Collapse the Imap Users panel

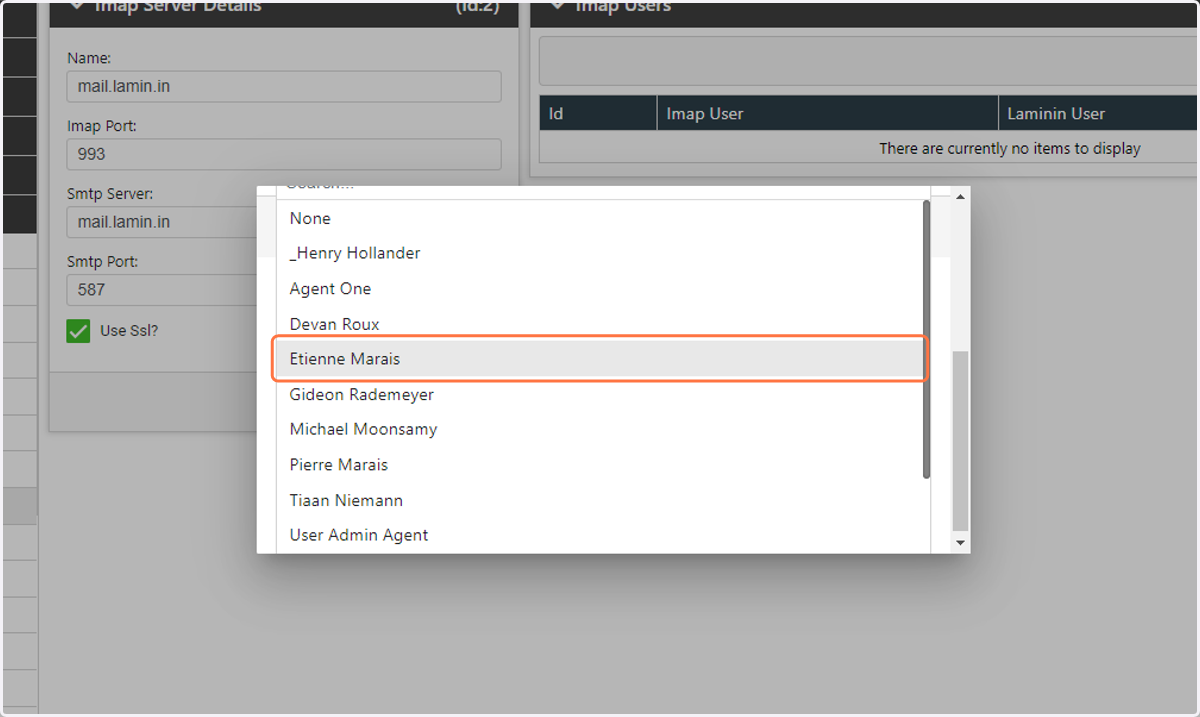[x=558, y=7]
